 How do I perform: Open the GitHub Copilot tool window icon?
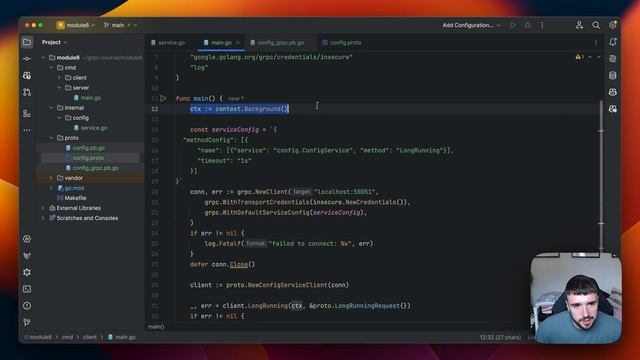coord(613,92)
